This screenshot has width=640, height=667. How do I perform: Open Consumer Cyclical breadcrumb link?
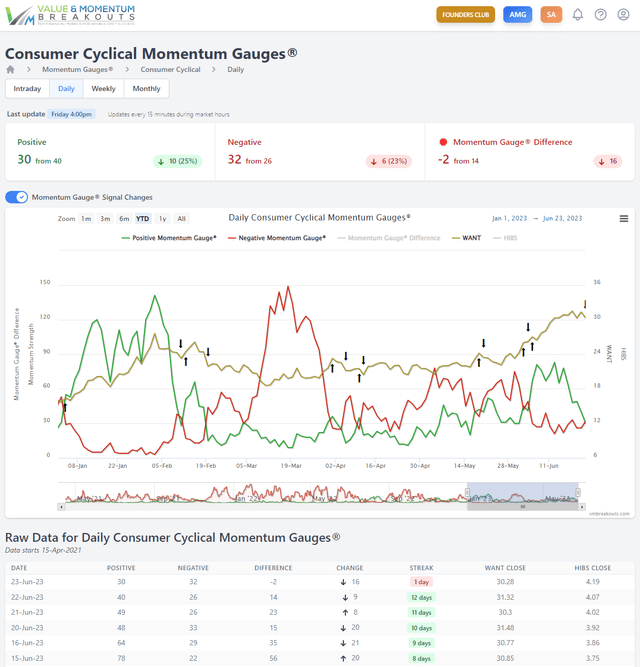pos(171,69)
